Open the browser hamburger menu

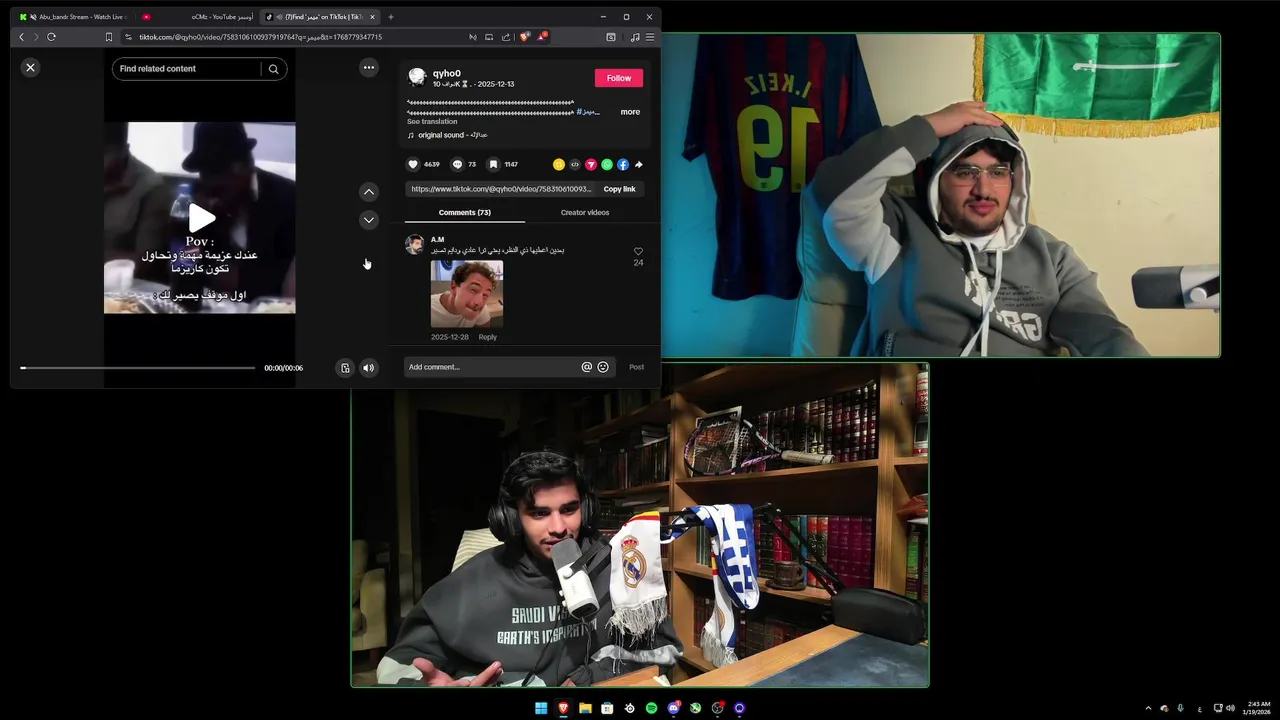650,37
